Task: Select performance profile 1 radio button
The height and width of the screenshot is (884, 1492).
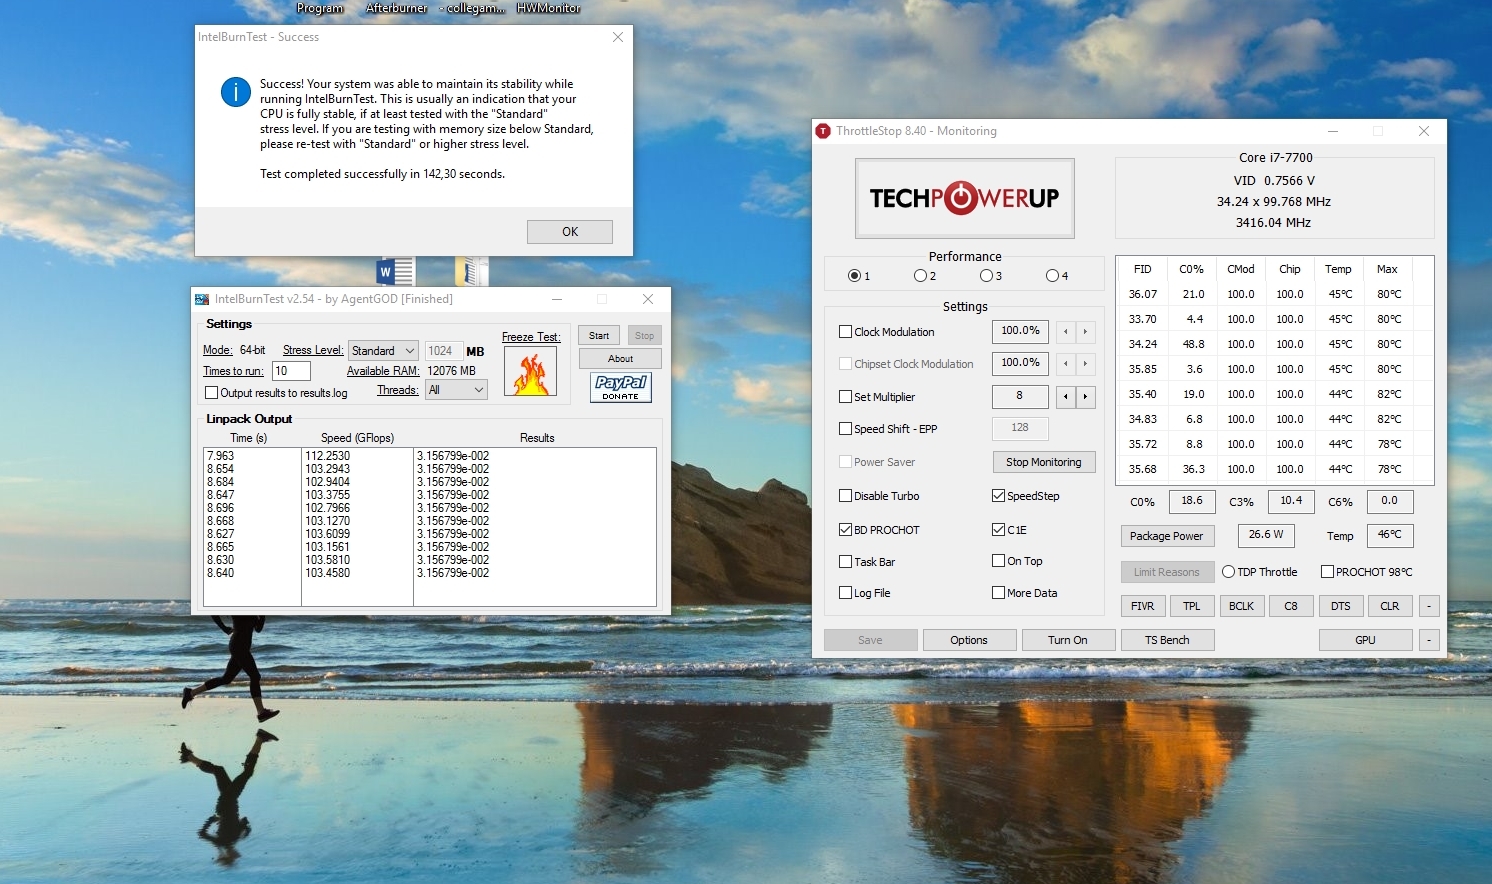Action: pyautogui.click(x=854, y=276)
